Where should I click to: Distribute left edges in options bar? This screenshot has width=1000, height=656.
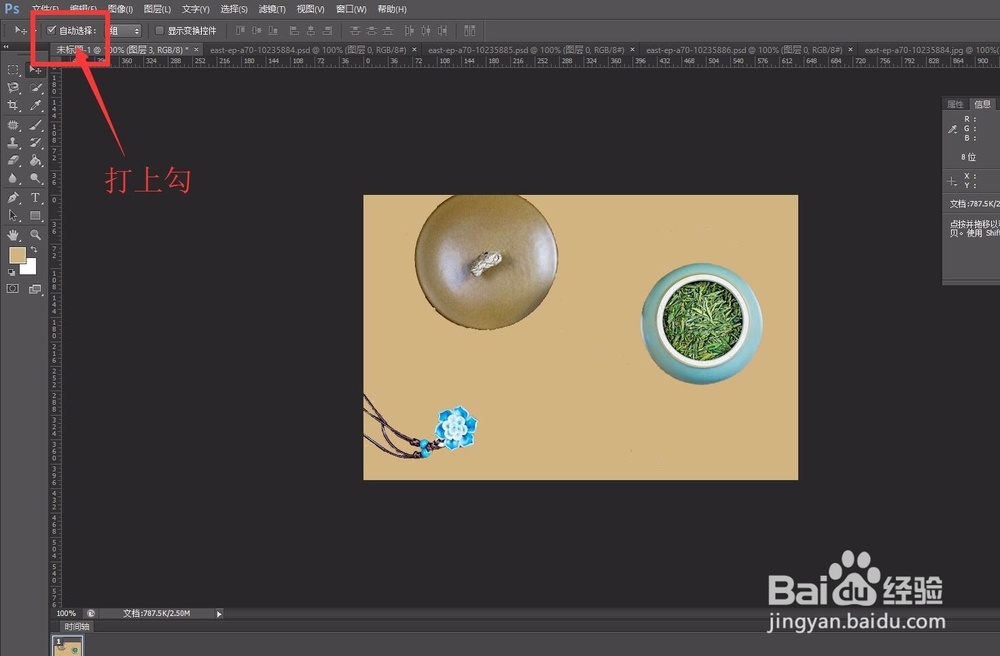(409, 31)
